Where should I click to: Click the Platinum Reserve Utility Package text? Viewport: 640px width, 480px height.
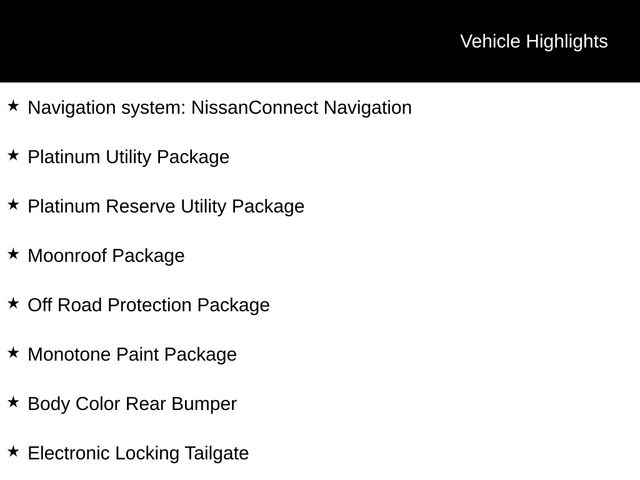coord(166,207)
